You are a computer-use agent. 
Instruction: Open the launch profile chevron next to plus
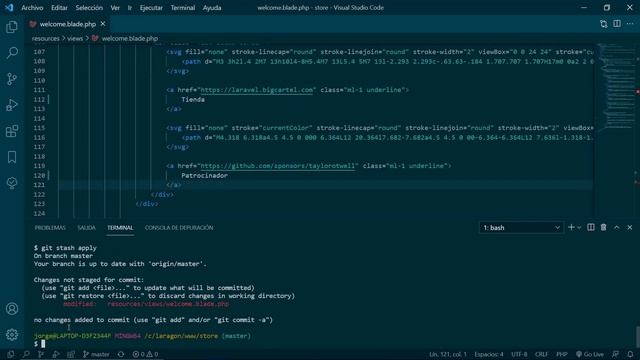[x=579, y=228]
